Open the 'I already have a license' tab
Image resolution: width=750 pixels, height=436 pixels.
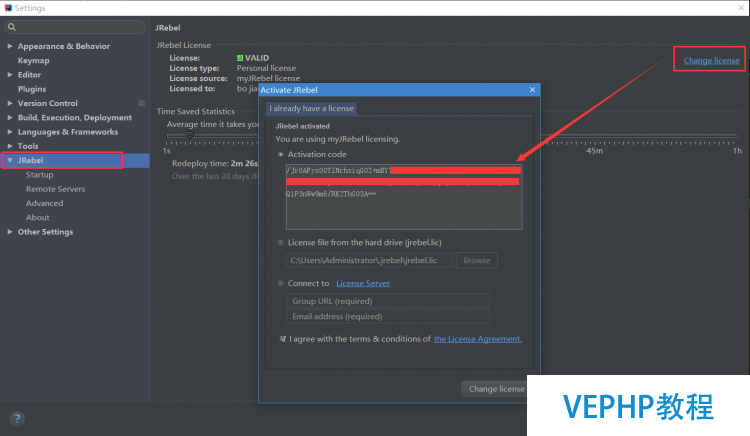(311, 109)
